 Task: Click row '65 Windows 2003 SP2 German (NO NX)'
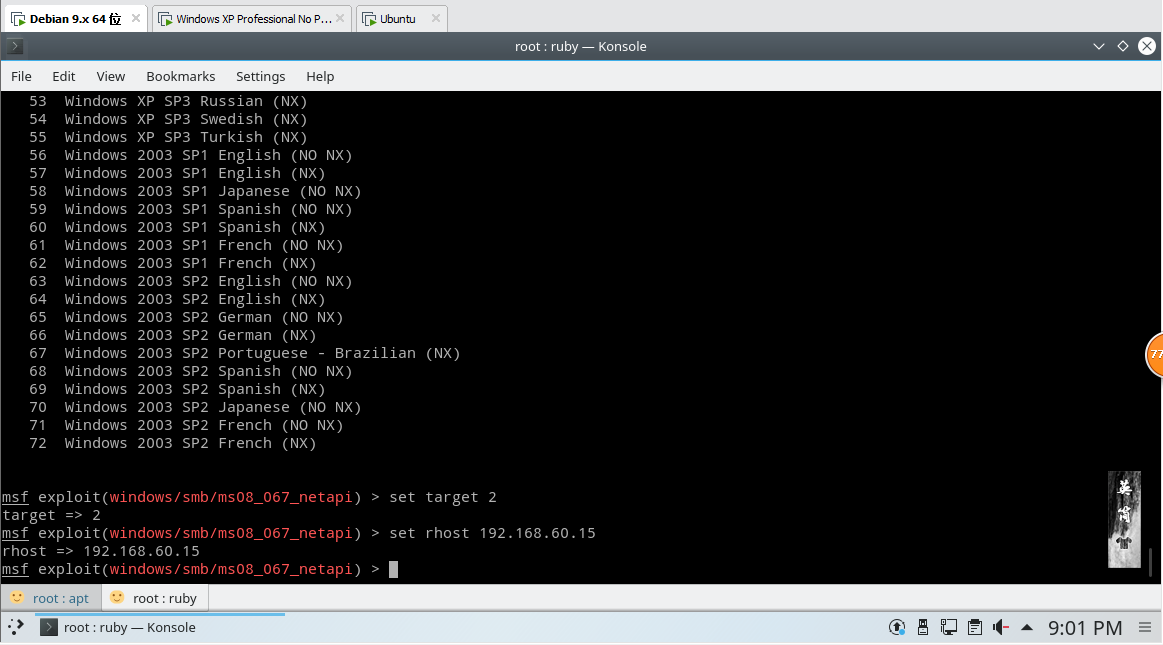(x=186, y=317)
